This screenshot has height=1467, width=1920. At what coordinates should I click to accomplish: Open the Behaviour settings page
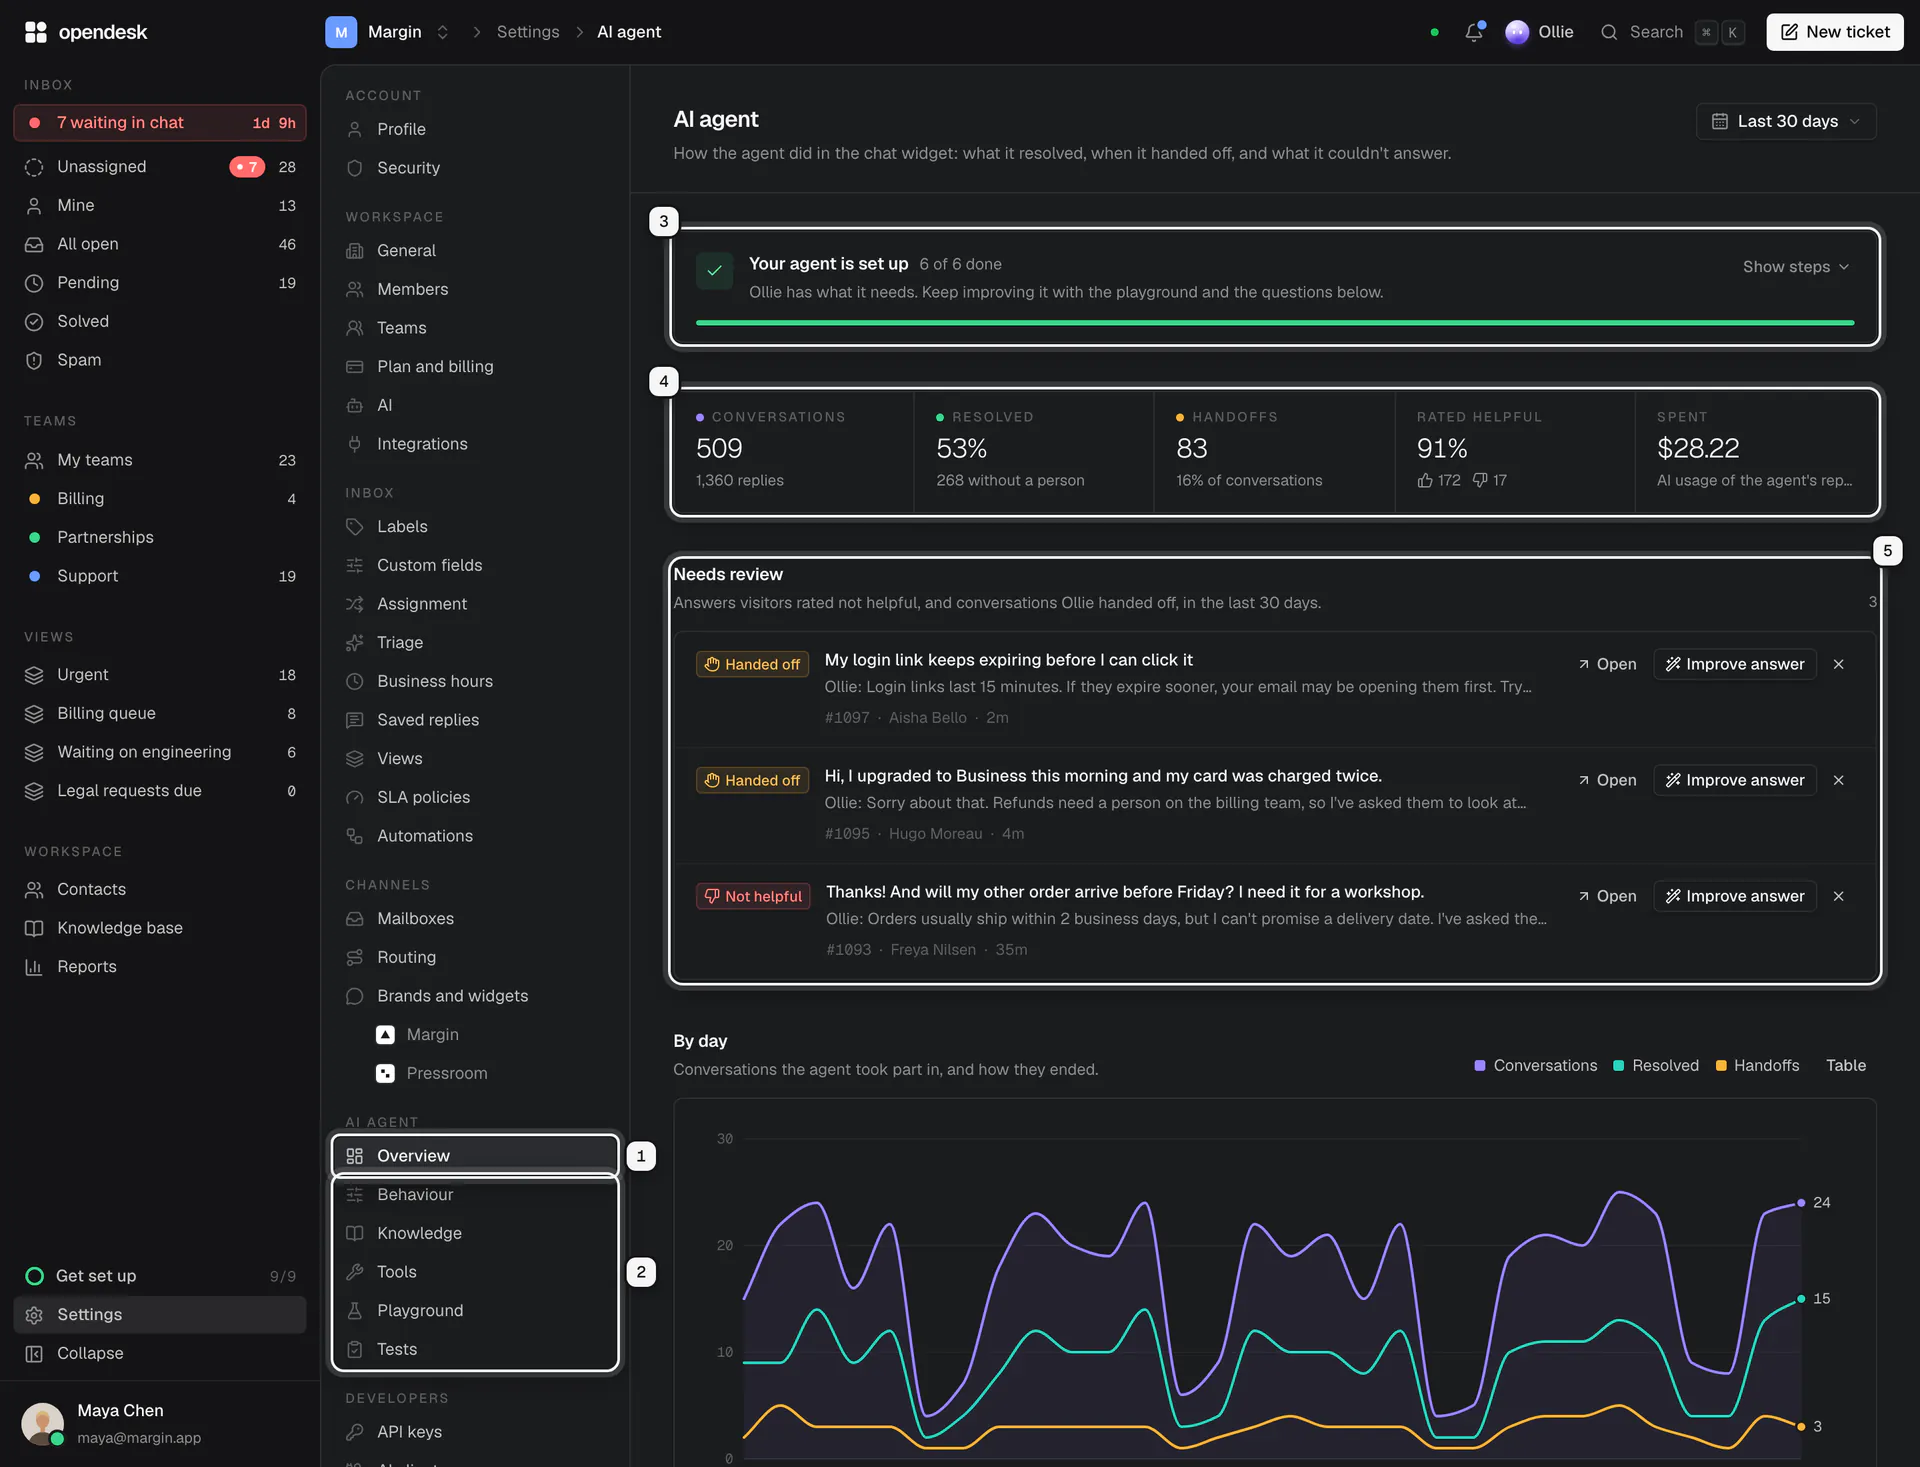pos(475,1195)
